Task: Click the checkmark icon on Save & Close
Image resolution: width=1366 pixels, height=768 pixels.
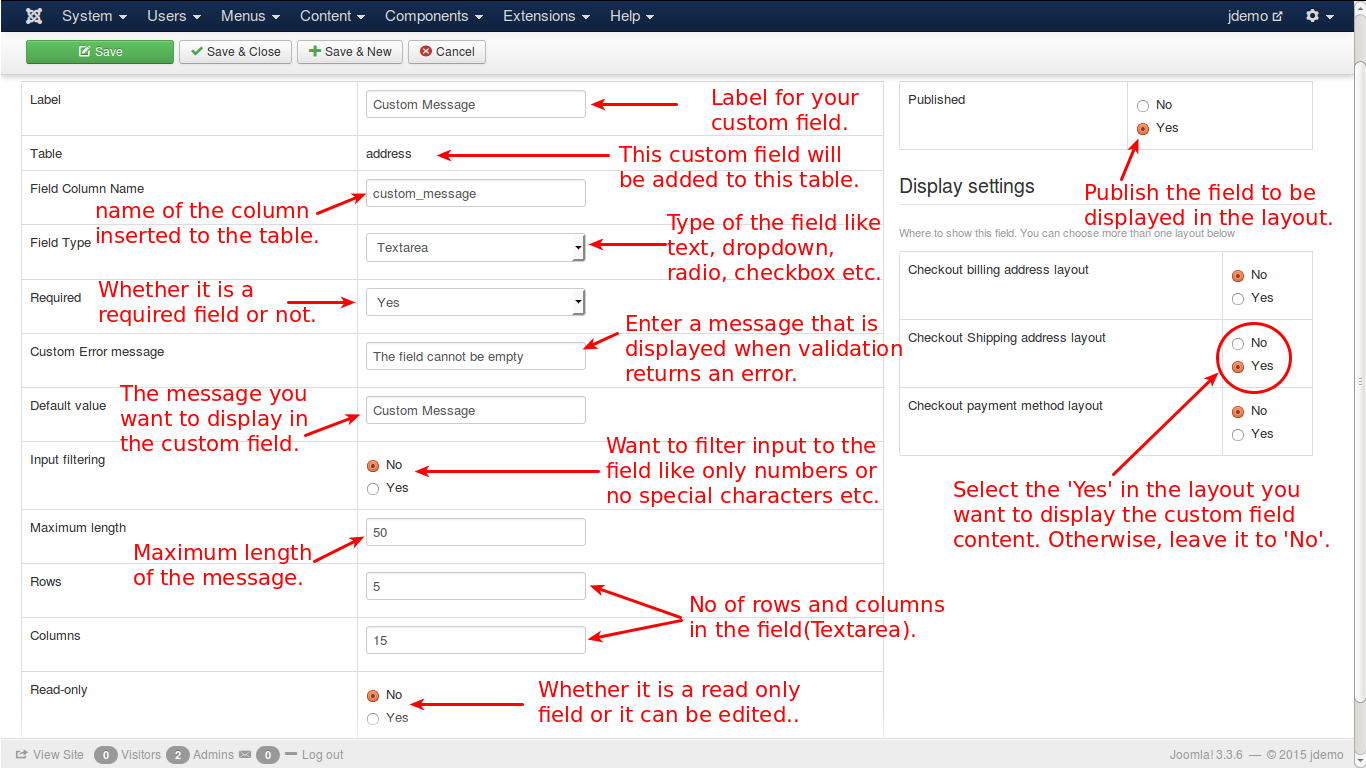Action: (x=198, y=51)
